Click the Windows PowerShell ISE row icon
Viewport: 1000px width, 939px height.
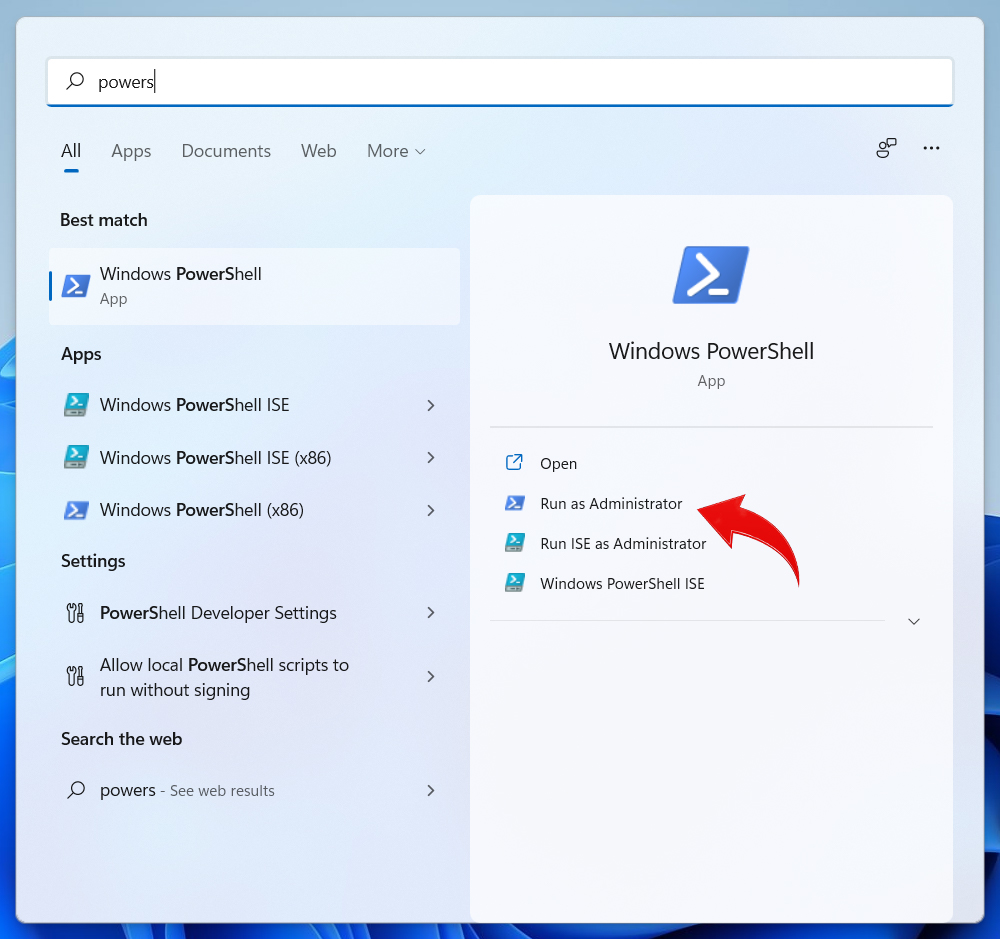(76, 405)
